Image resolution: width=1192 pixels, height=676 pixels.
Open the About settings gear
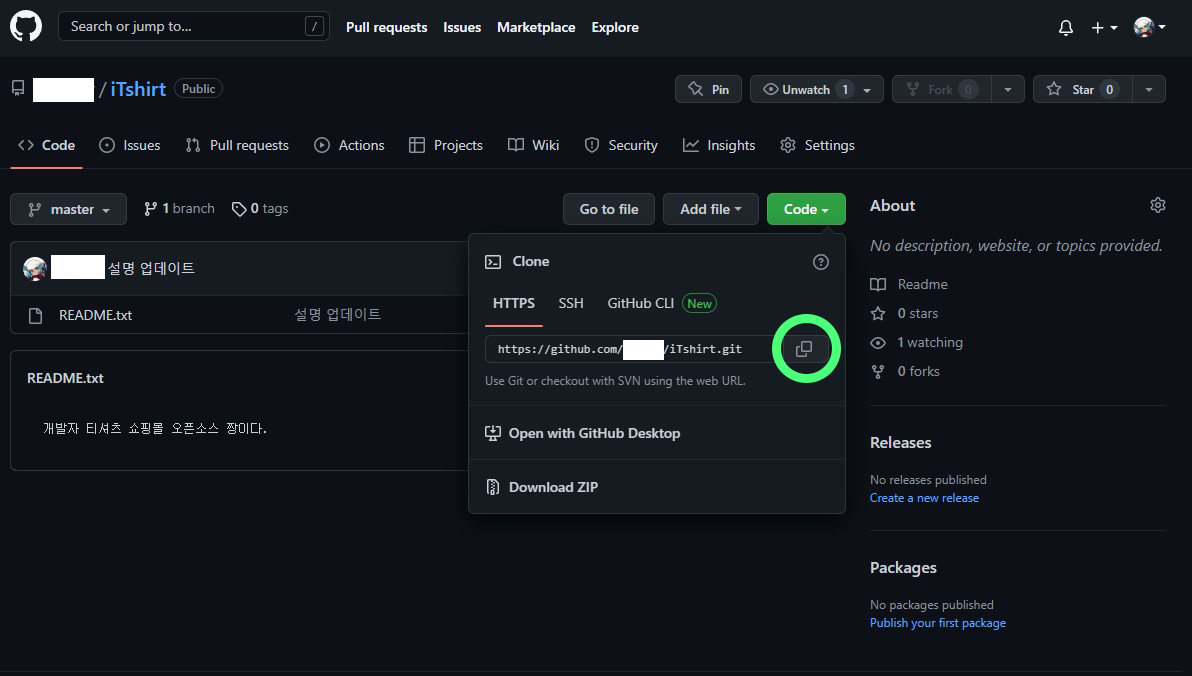[1157, 205]
